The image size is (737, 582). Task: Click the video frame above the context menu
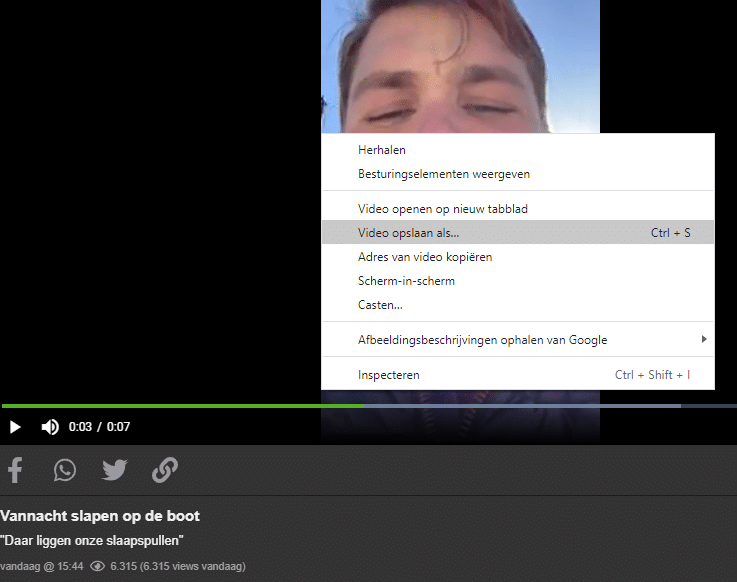coord(460,66)
